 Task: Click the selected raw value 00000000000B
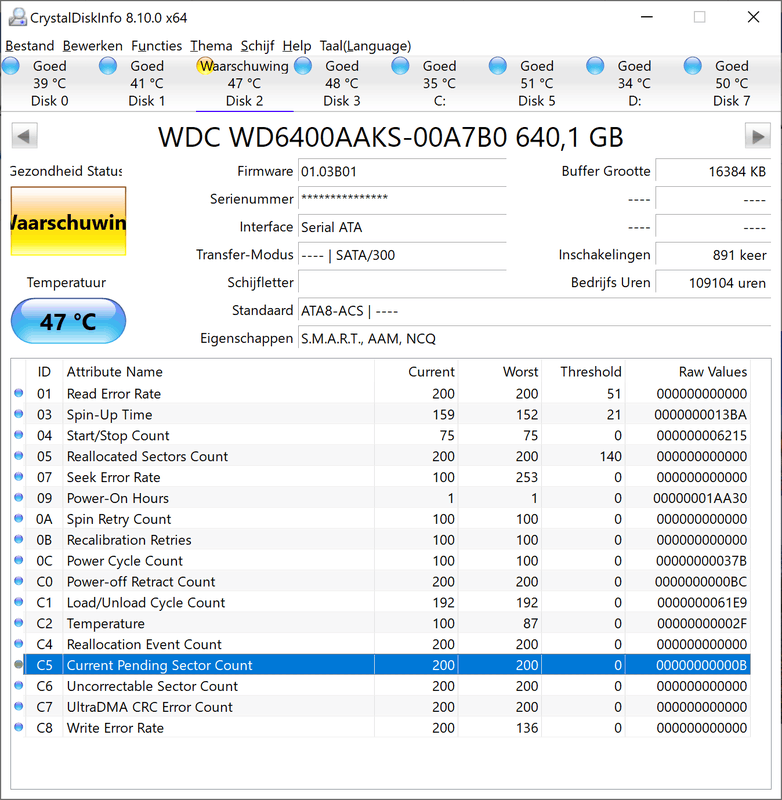point(701,665)
